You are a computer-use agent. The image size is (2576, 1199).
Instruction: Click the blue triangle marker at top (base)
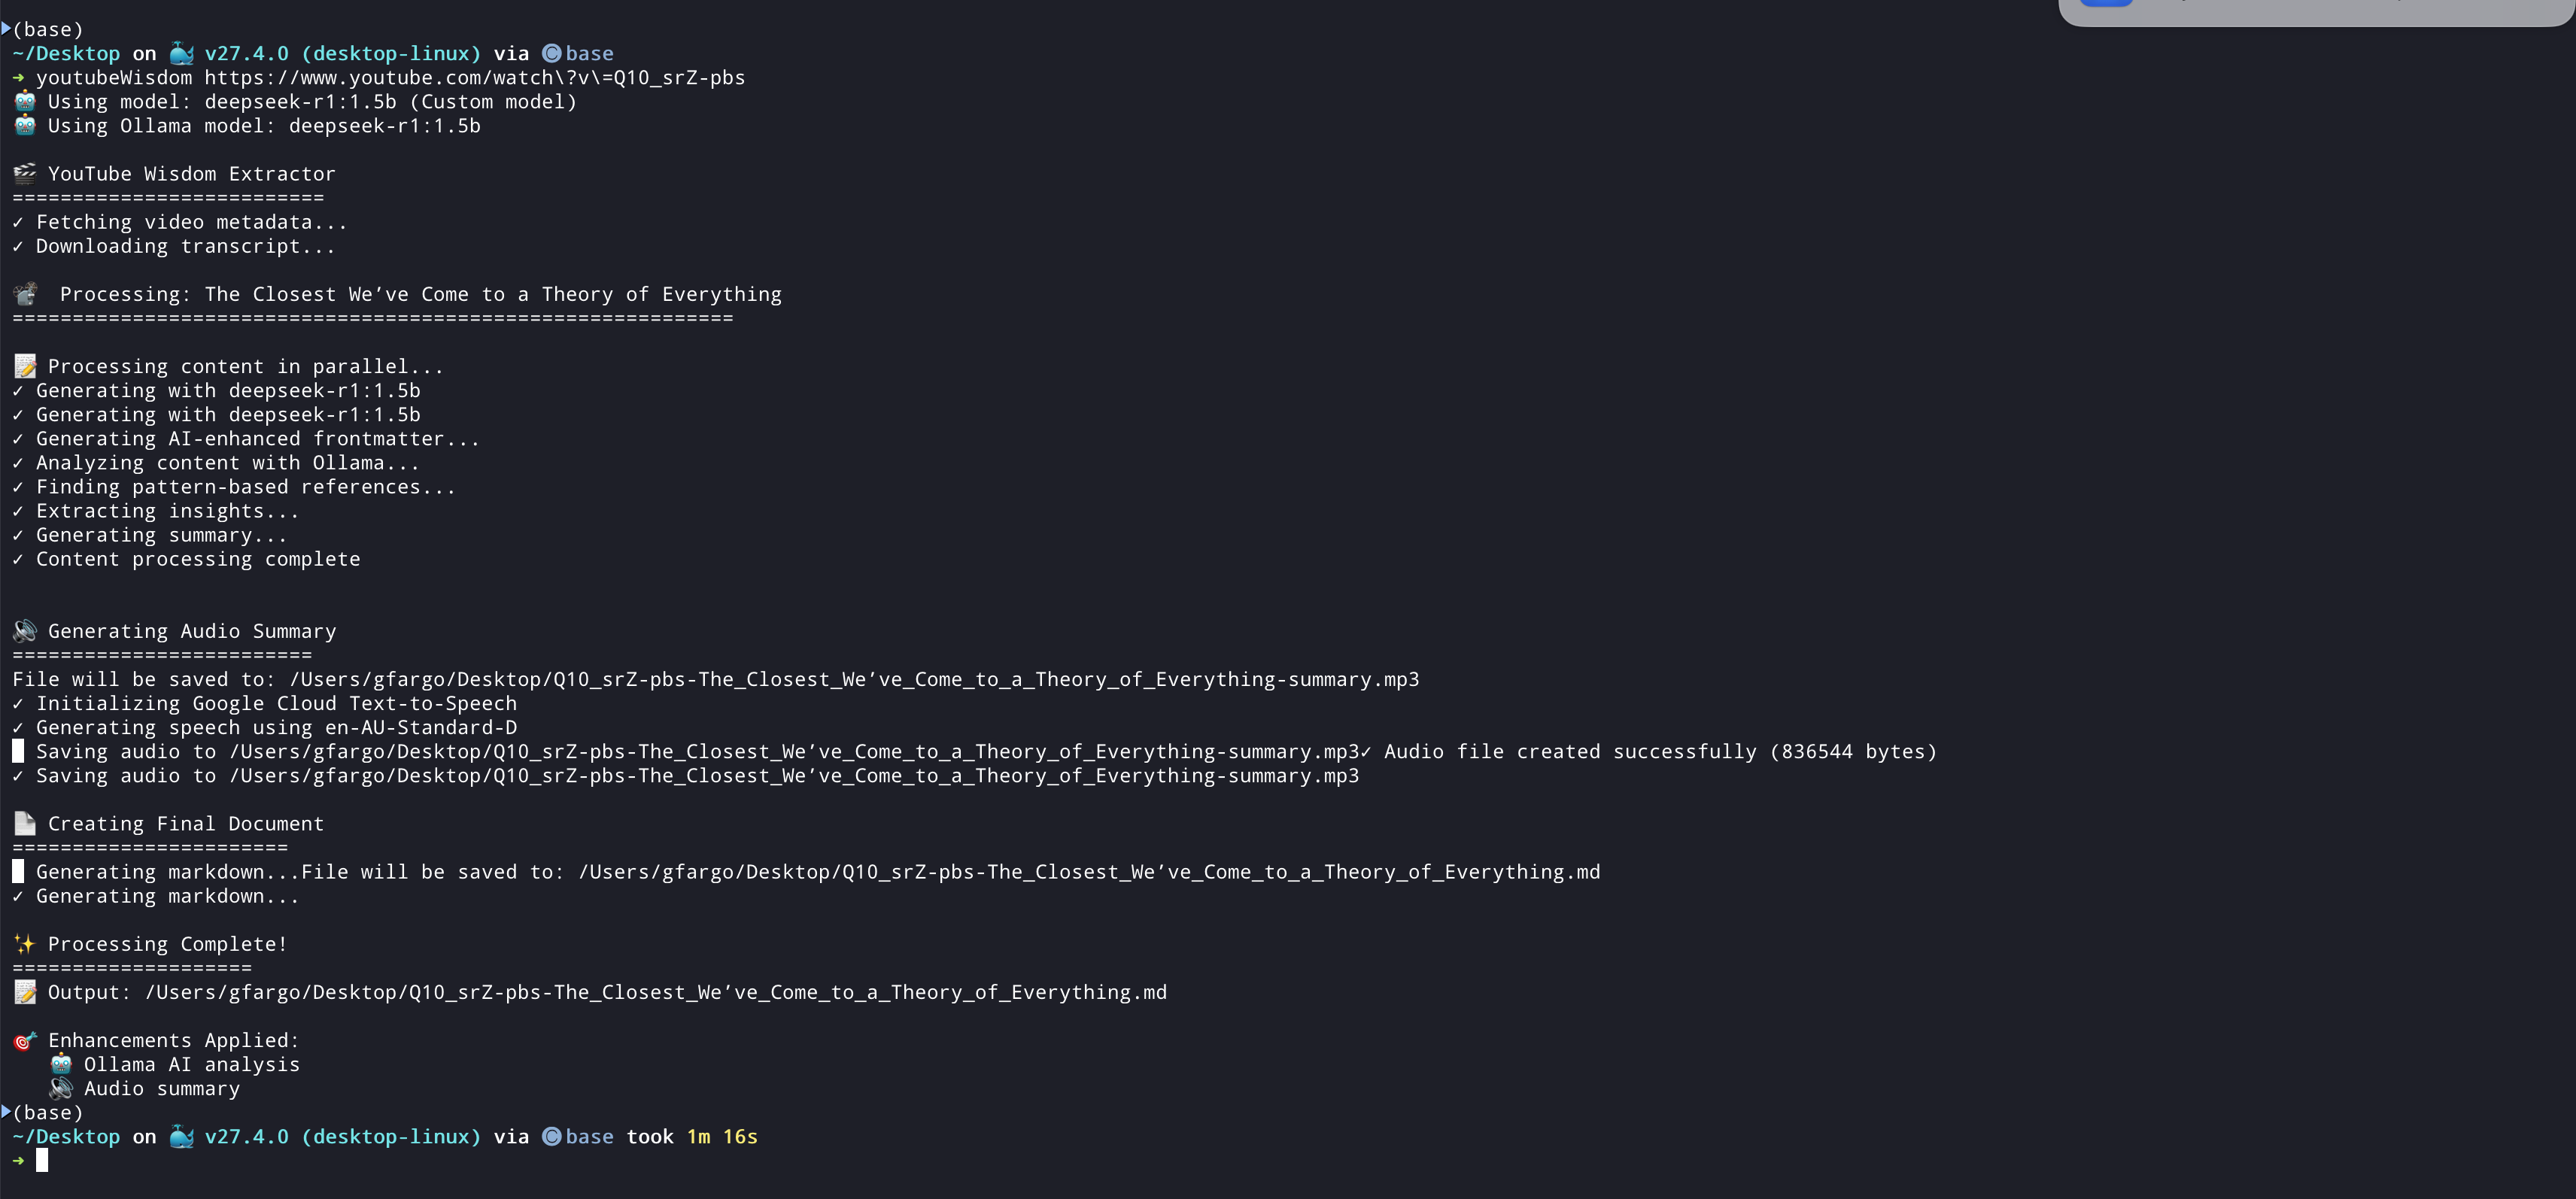point(6,28)
